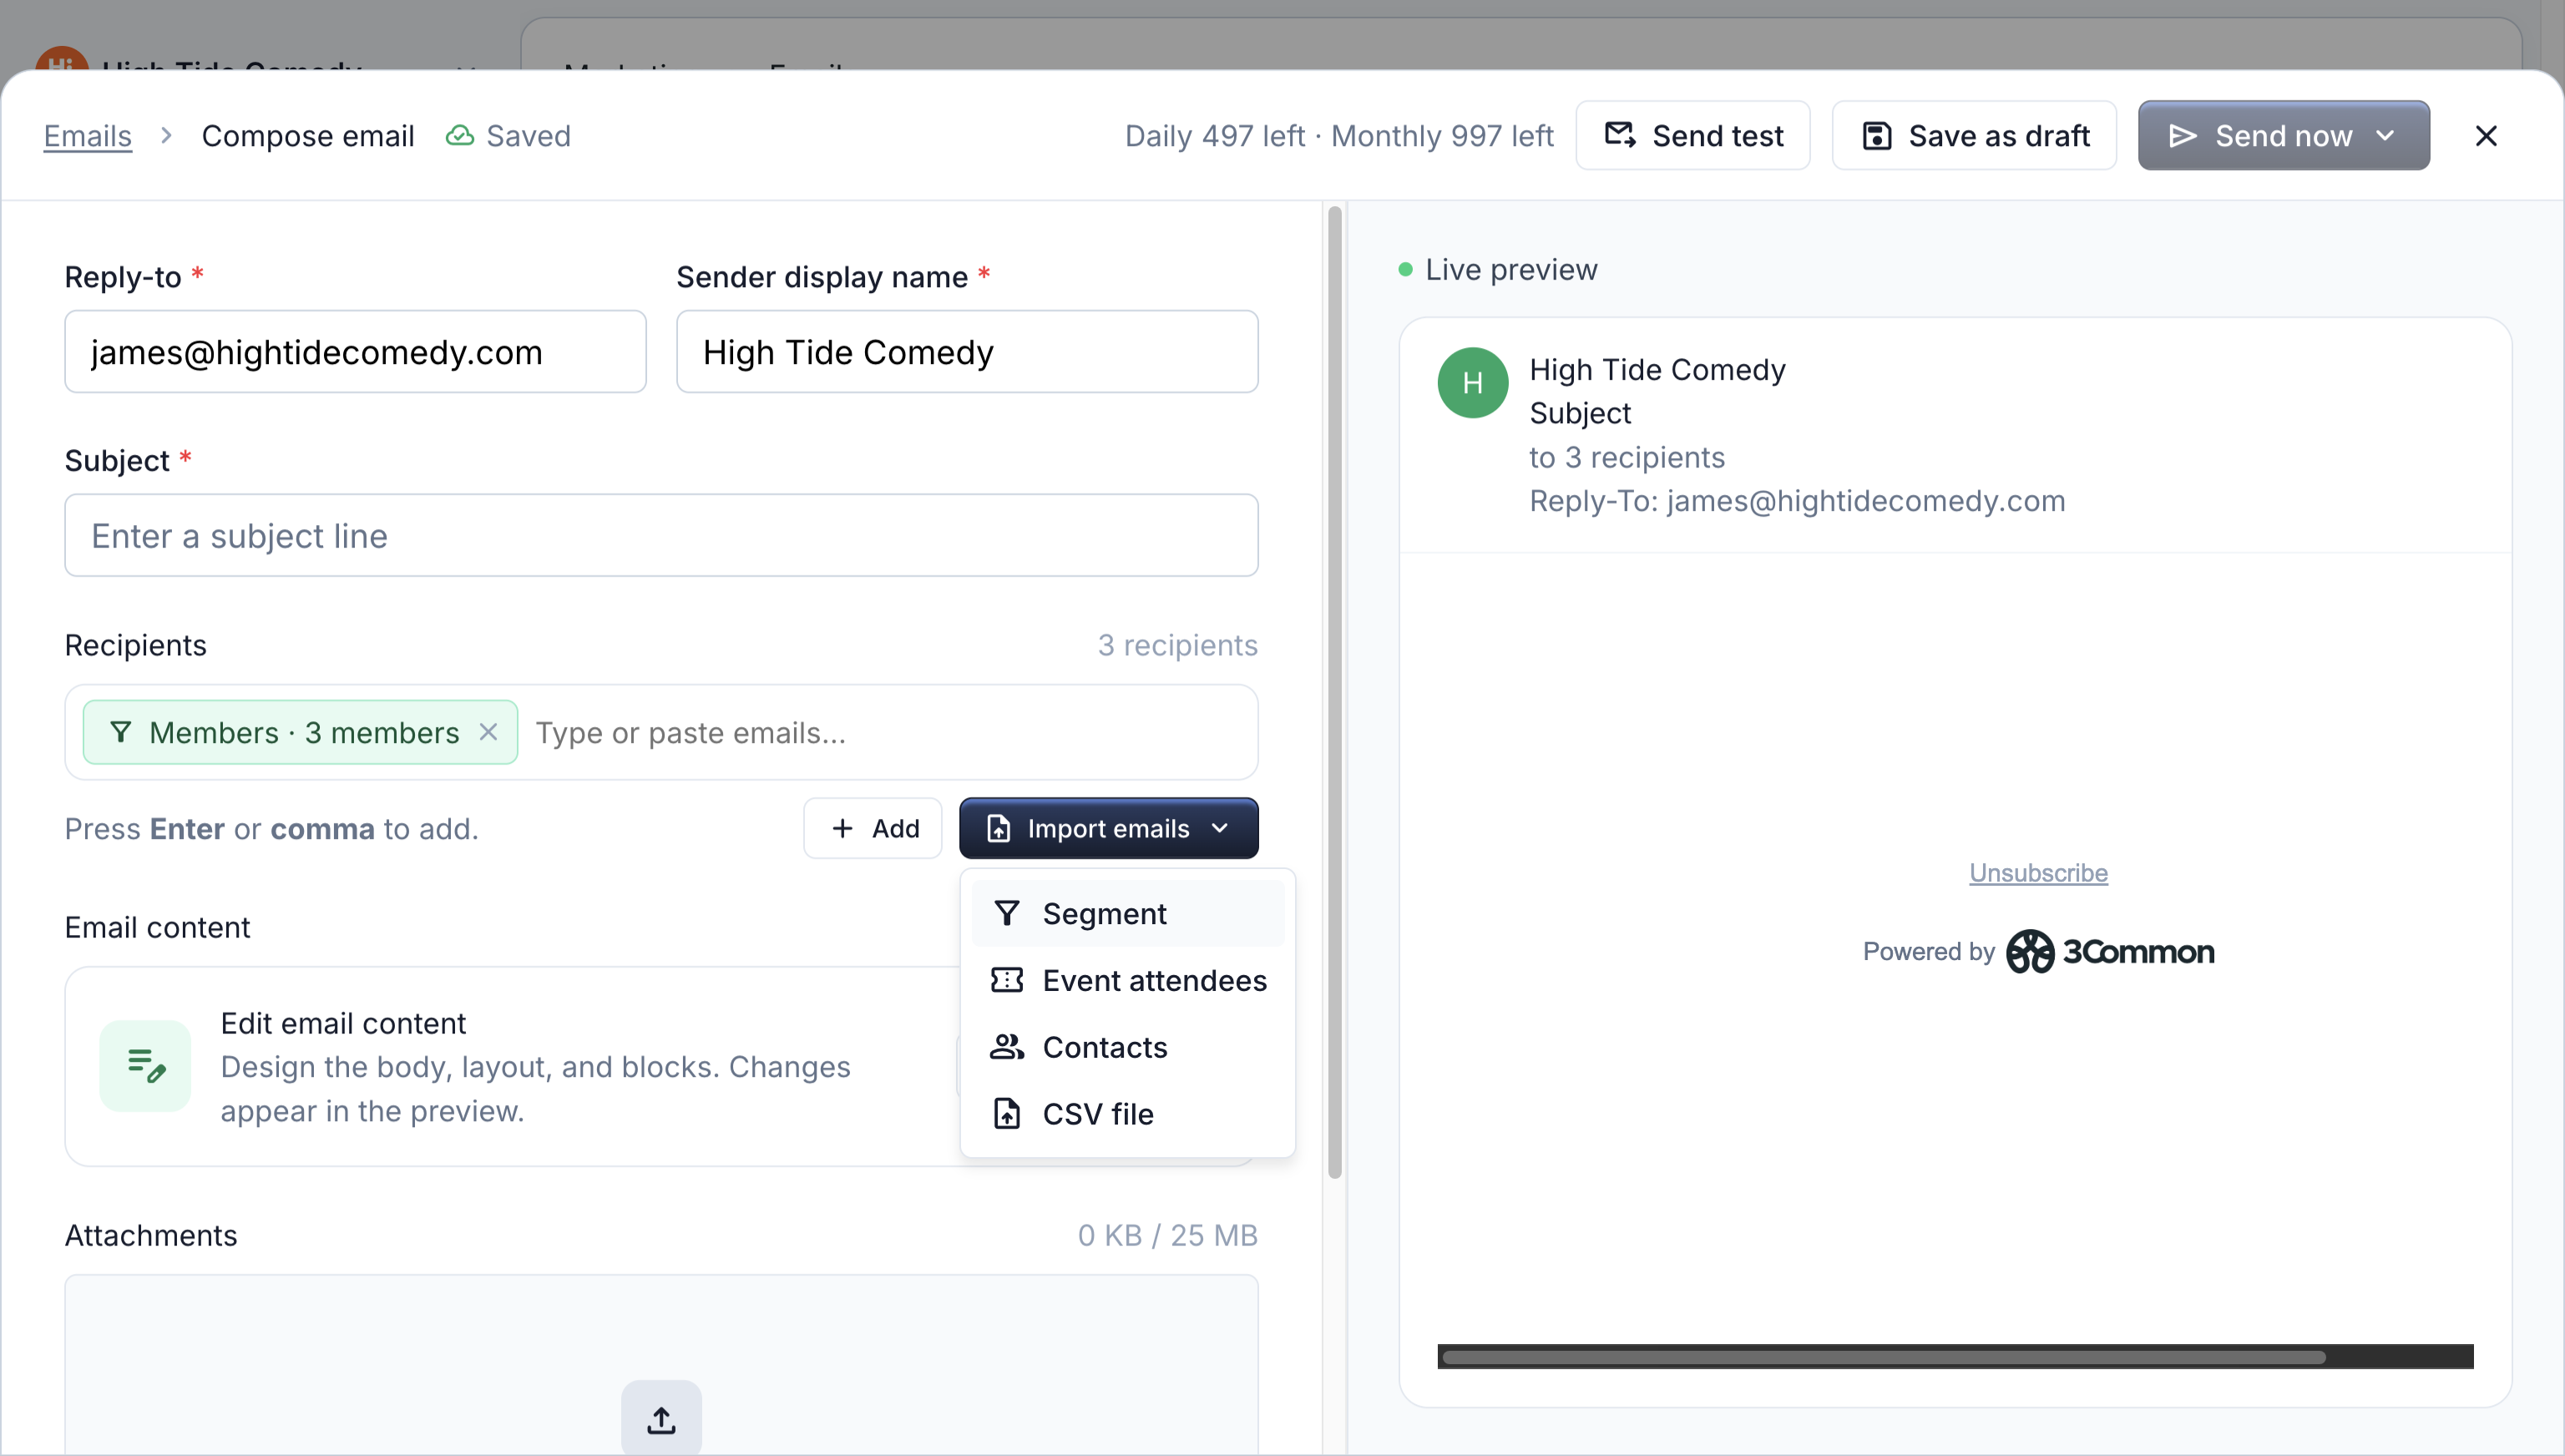Viewport: 2565px width, 1456px height.
Task: Click the preview horizontal scrollbar
Action: click(x=1884, y=1357)
